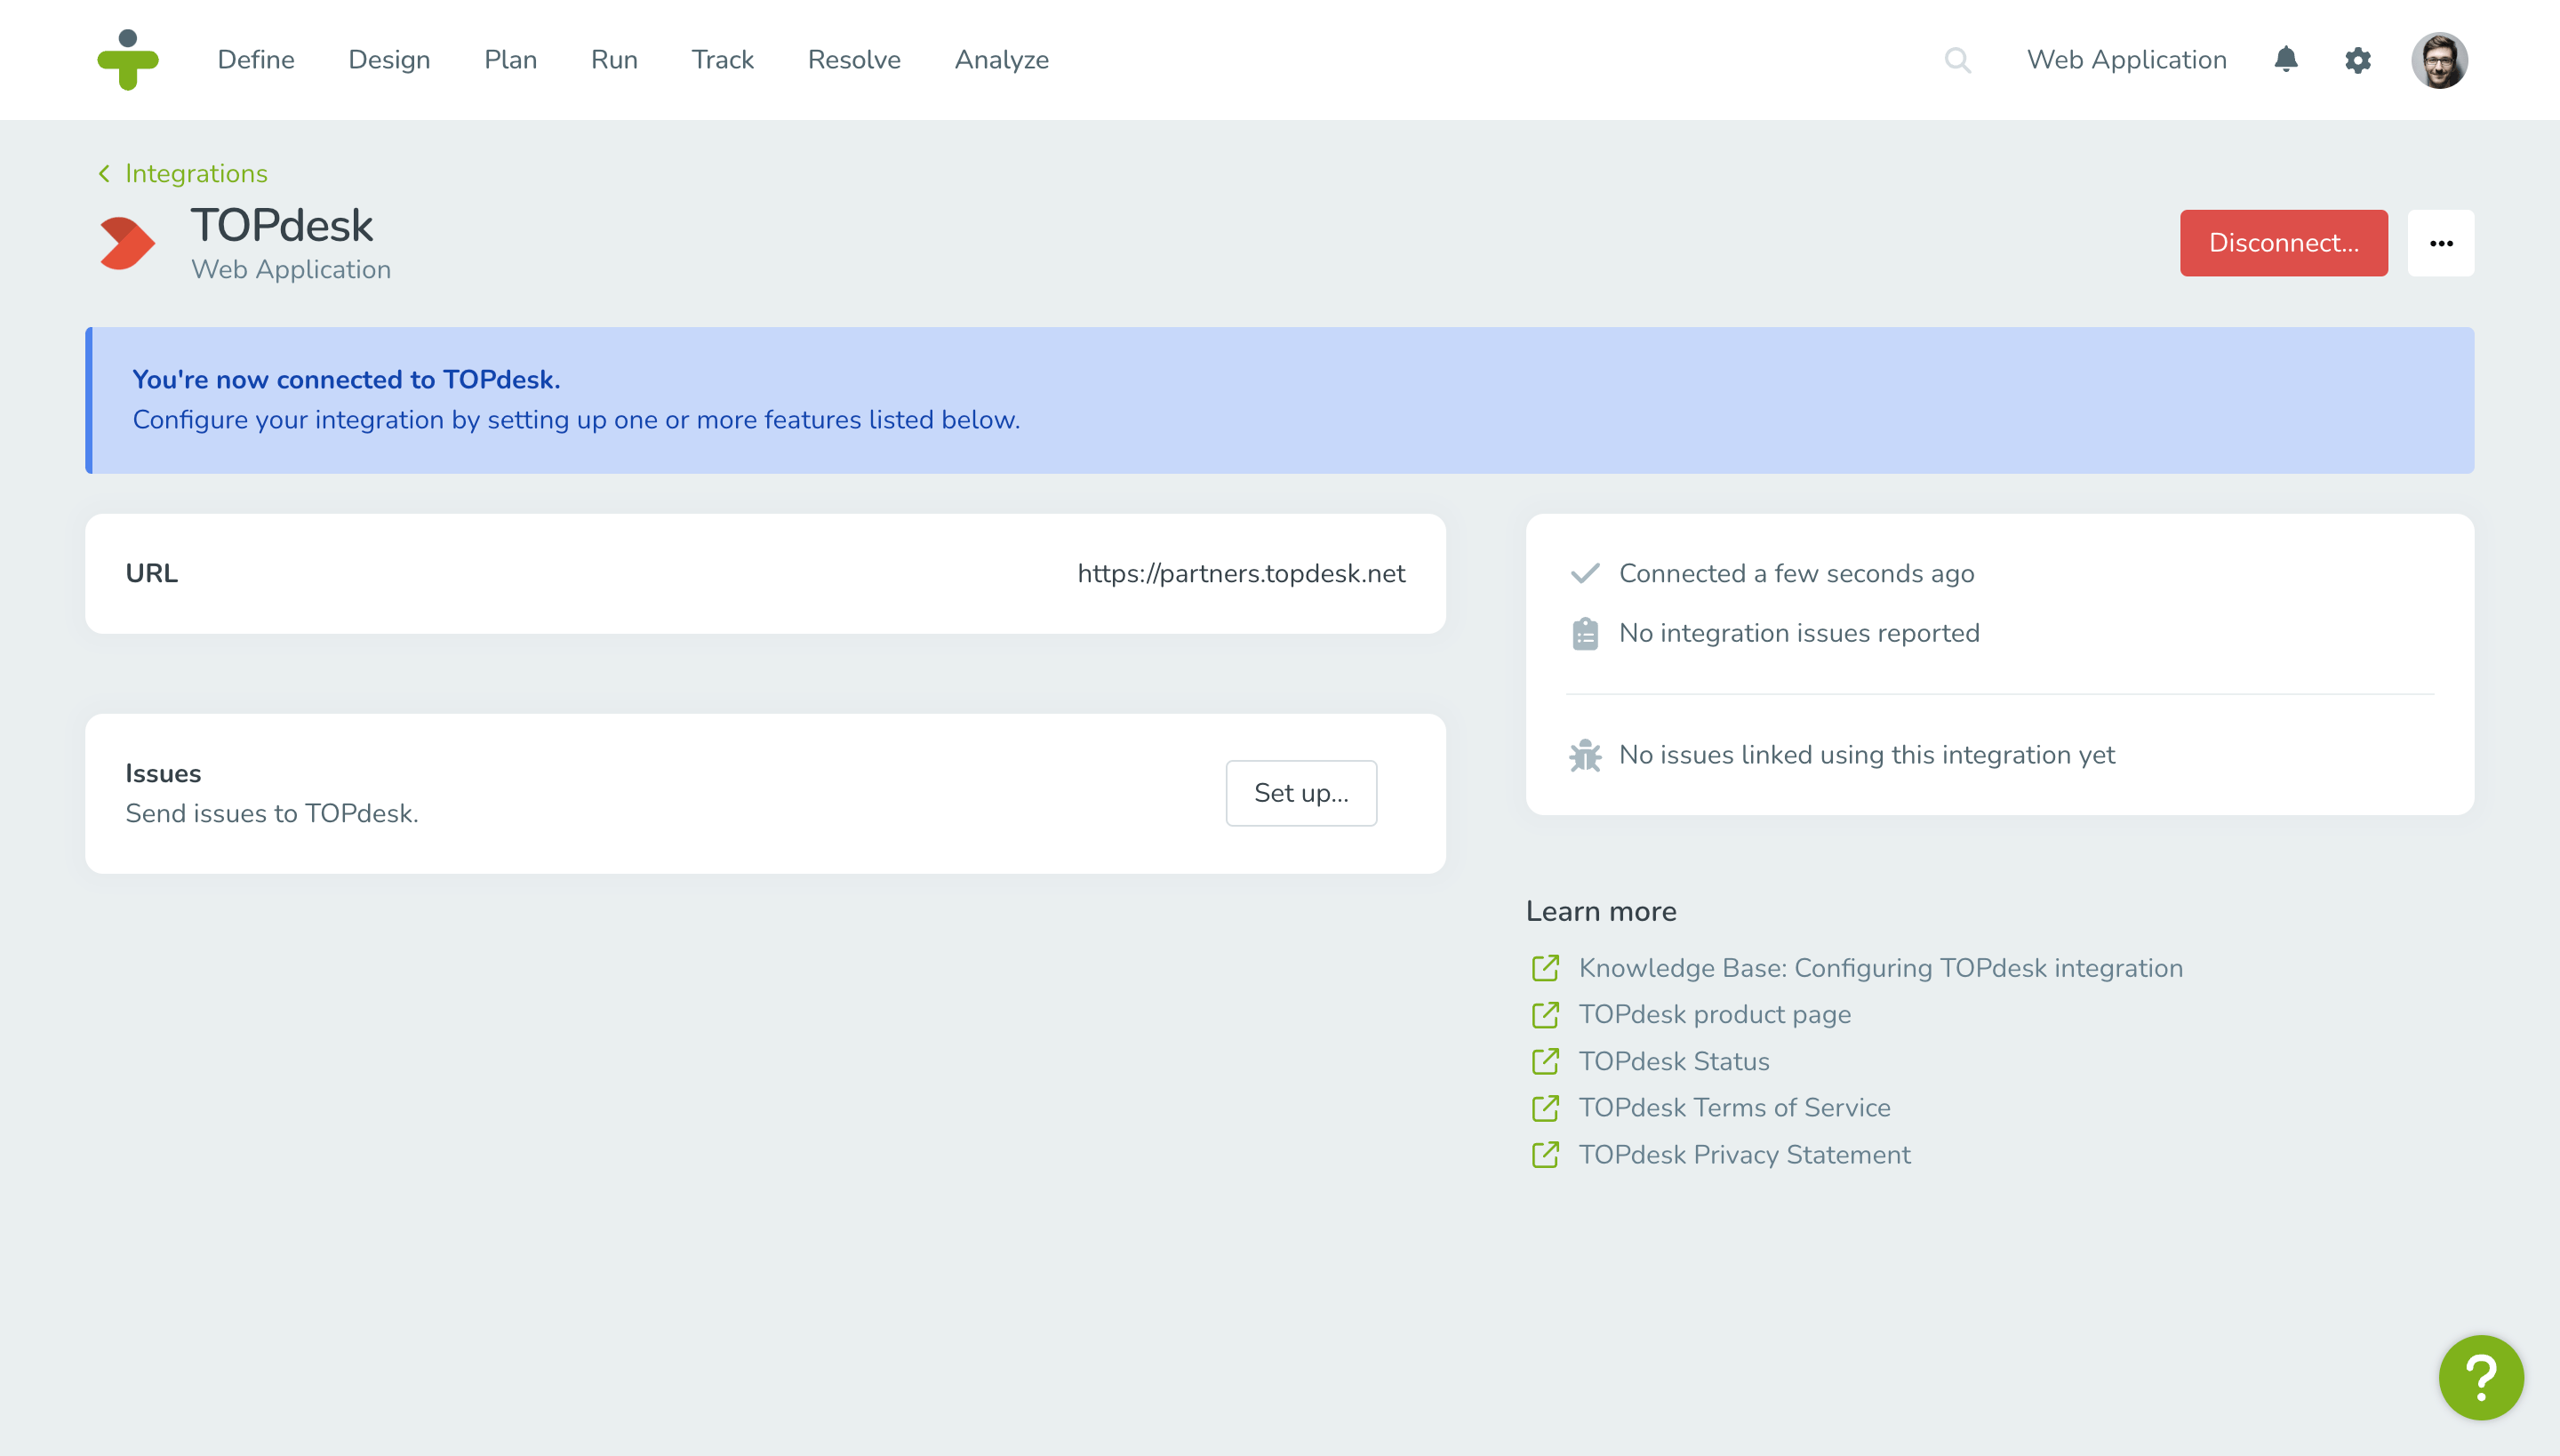
Task: Open the search magnifier icon
Action: tap(1957, 60)
